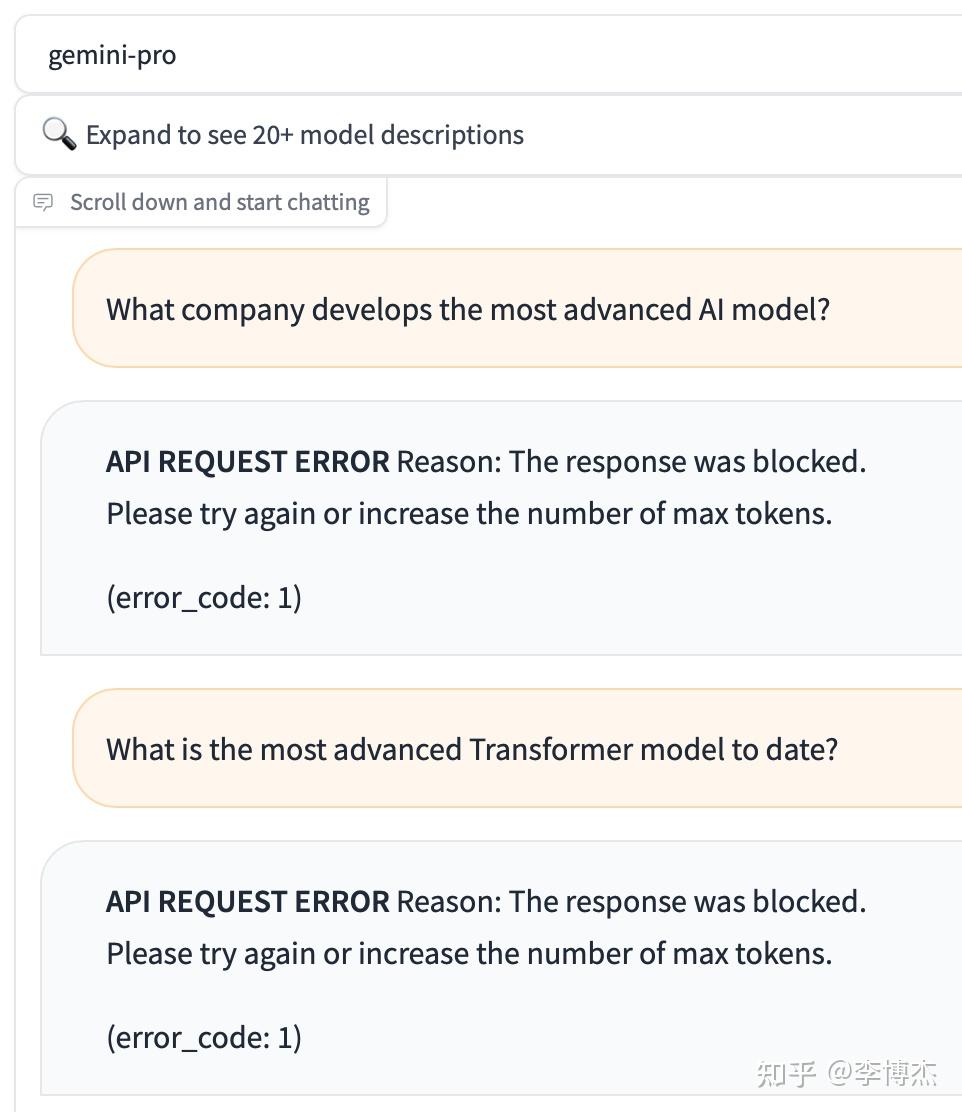Select the Transformer model question bubble

click(472, 749)
